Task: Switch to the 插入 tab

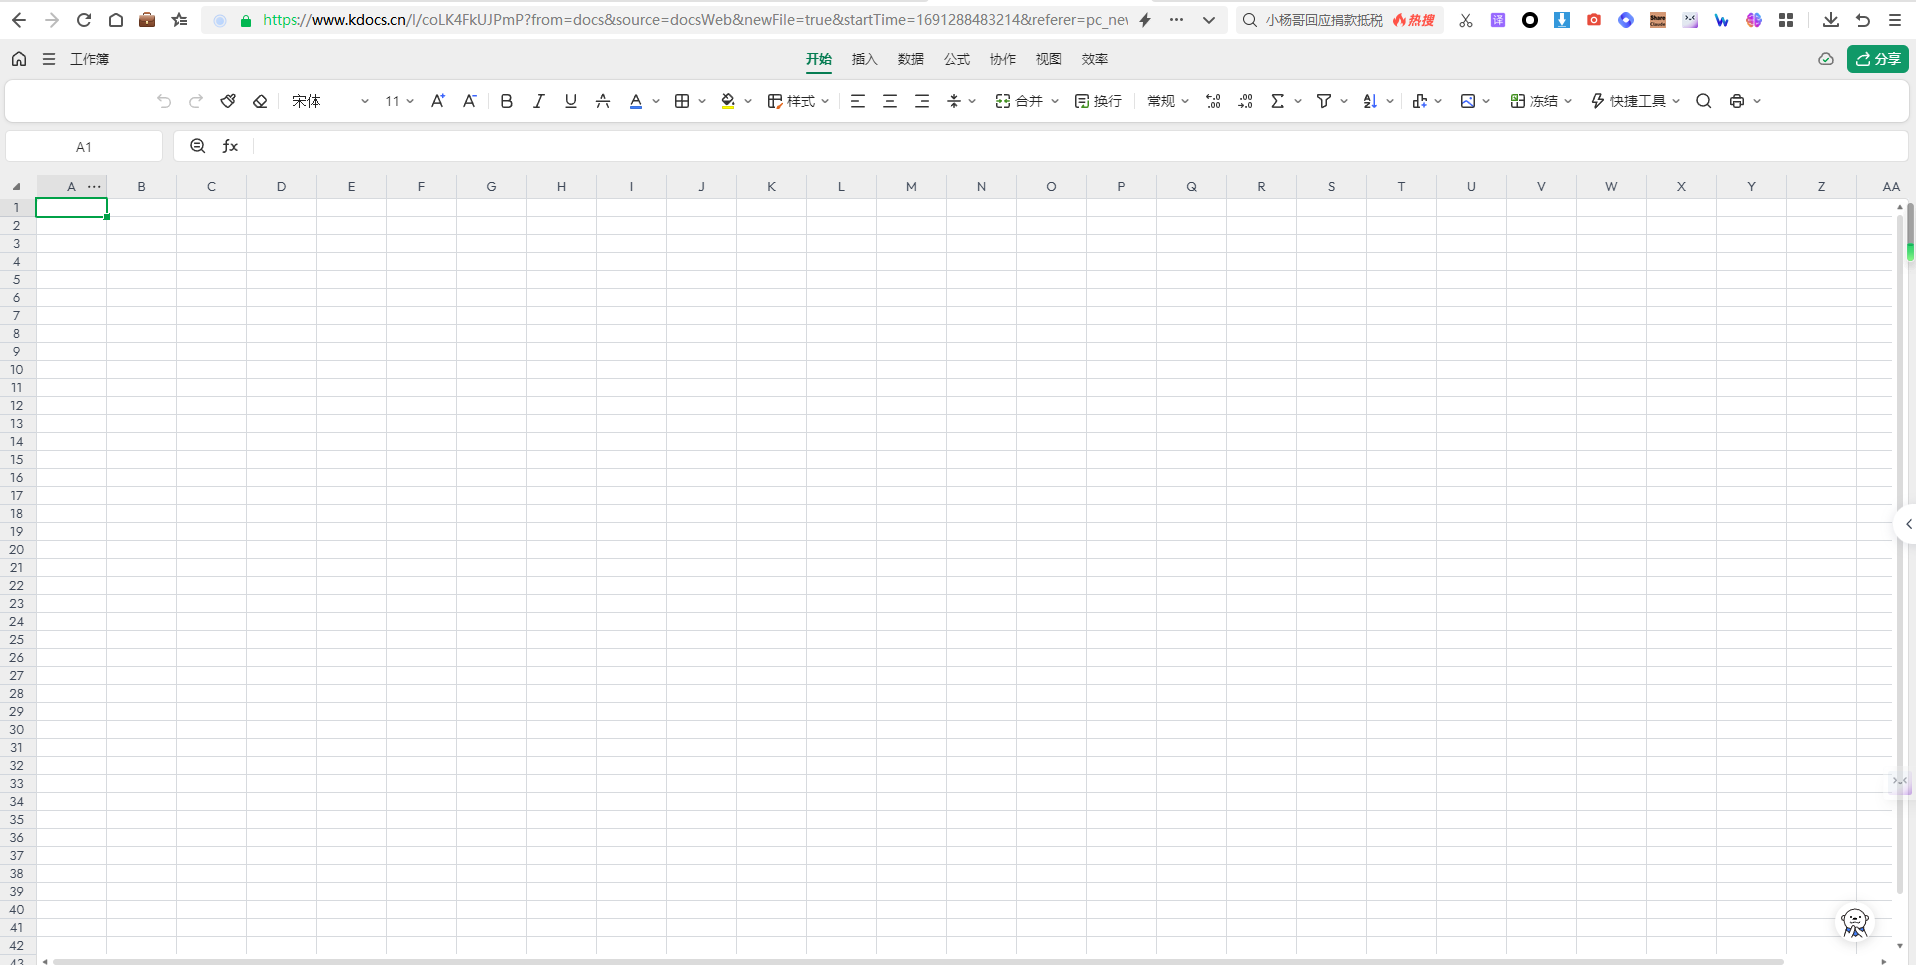Action: [865, 59]
